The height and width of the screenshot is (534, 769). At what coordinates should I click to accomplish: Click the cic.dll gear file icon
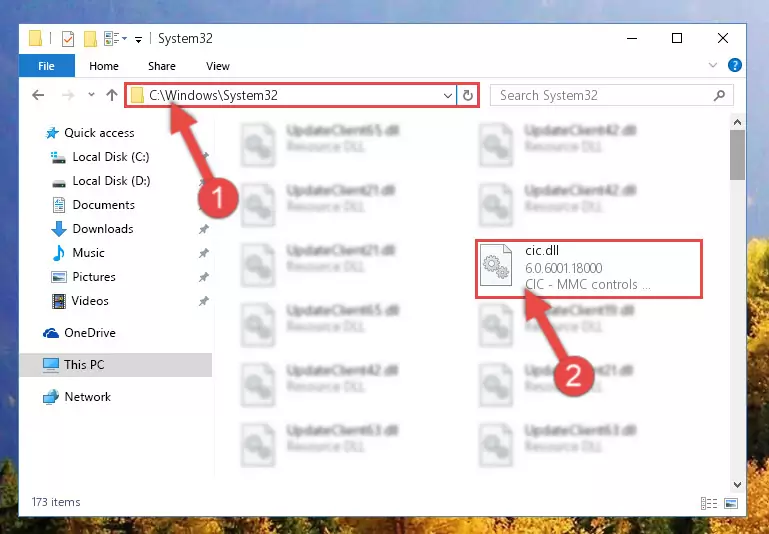[496, 265]
